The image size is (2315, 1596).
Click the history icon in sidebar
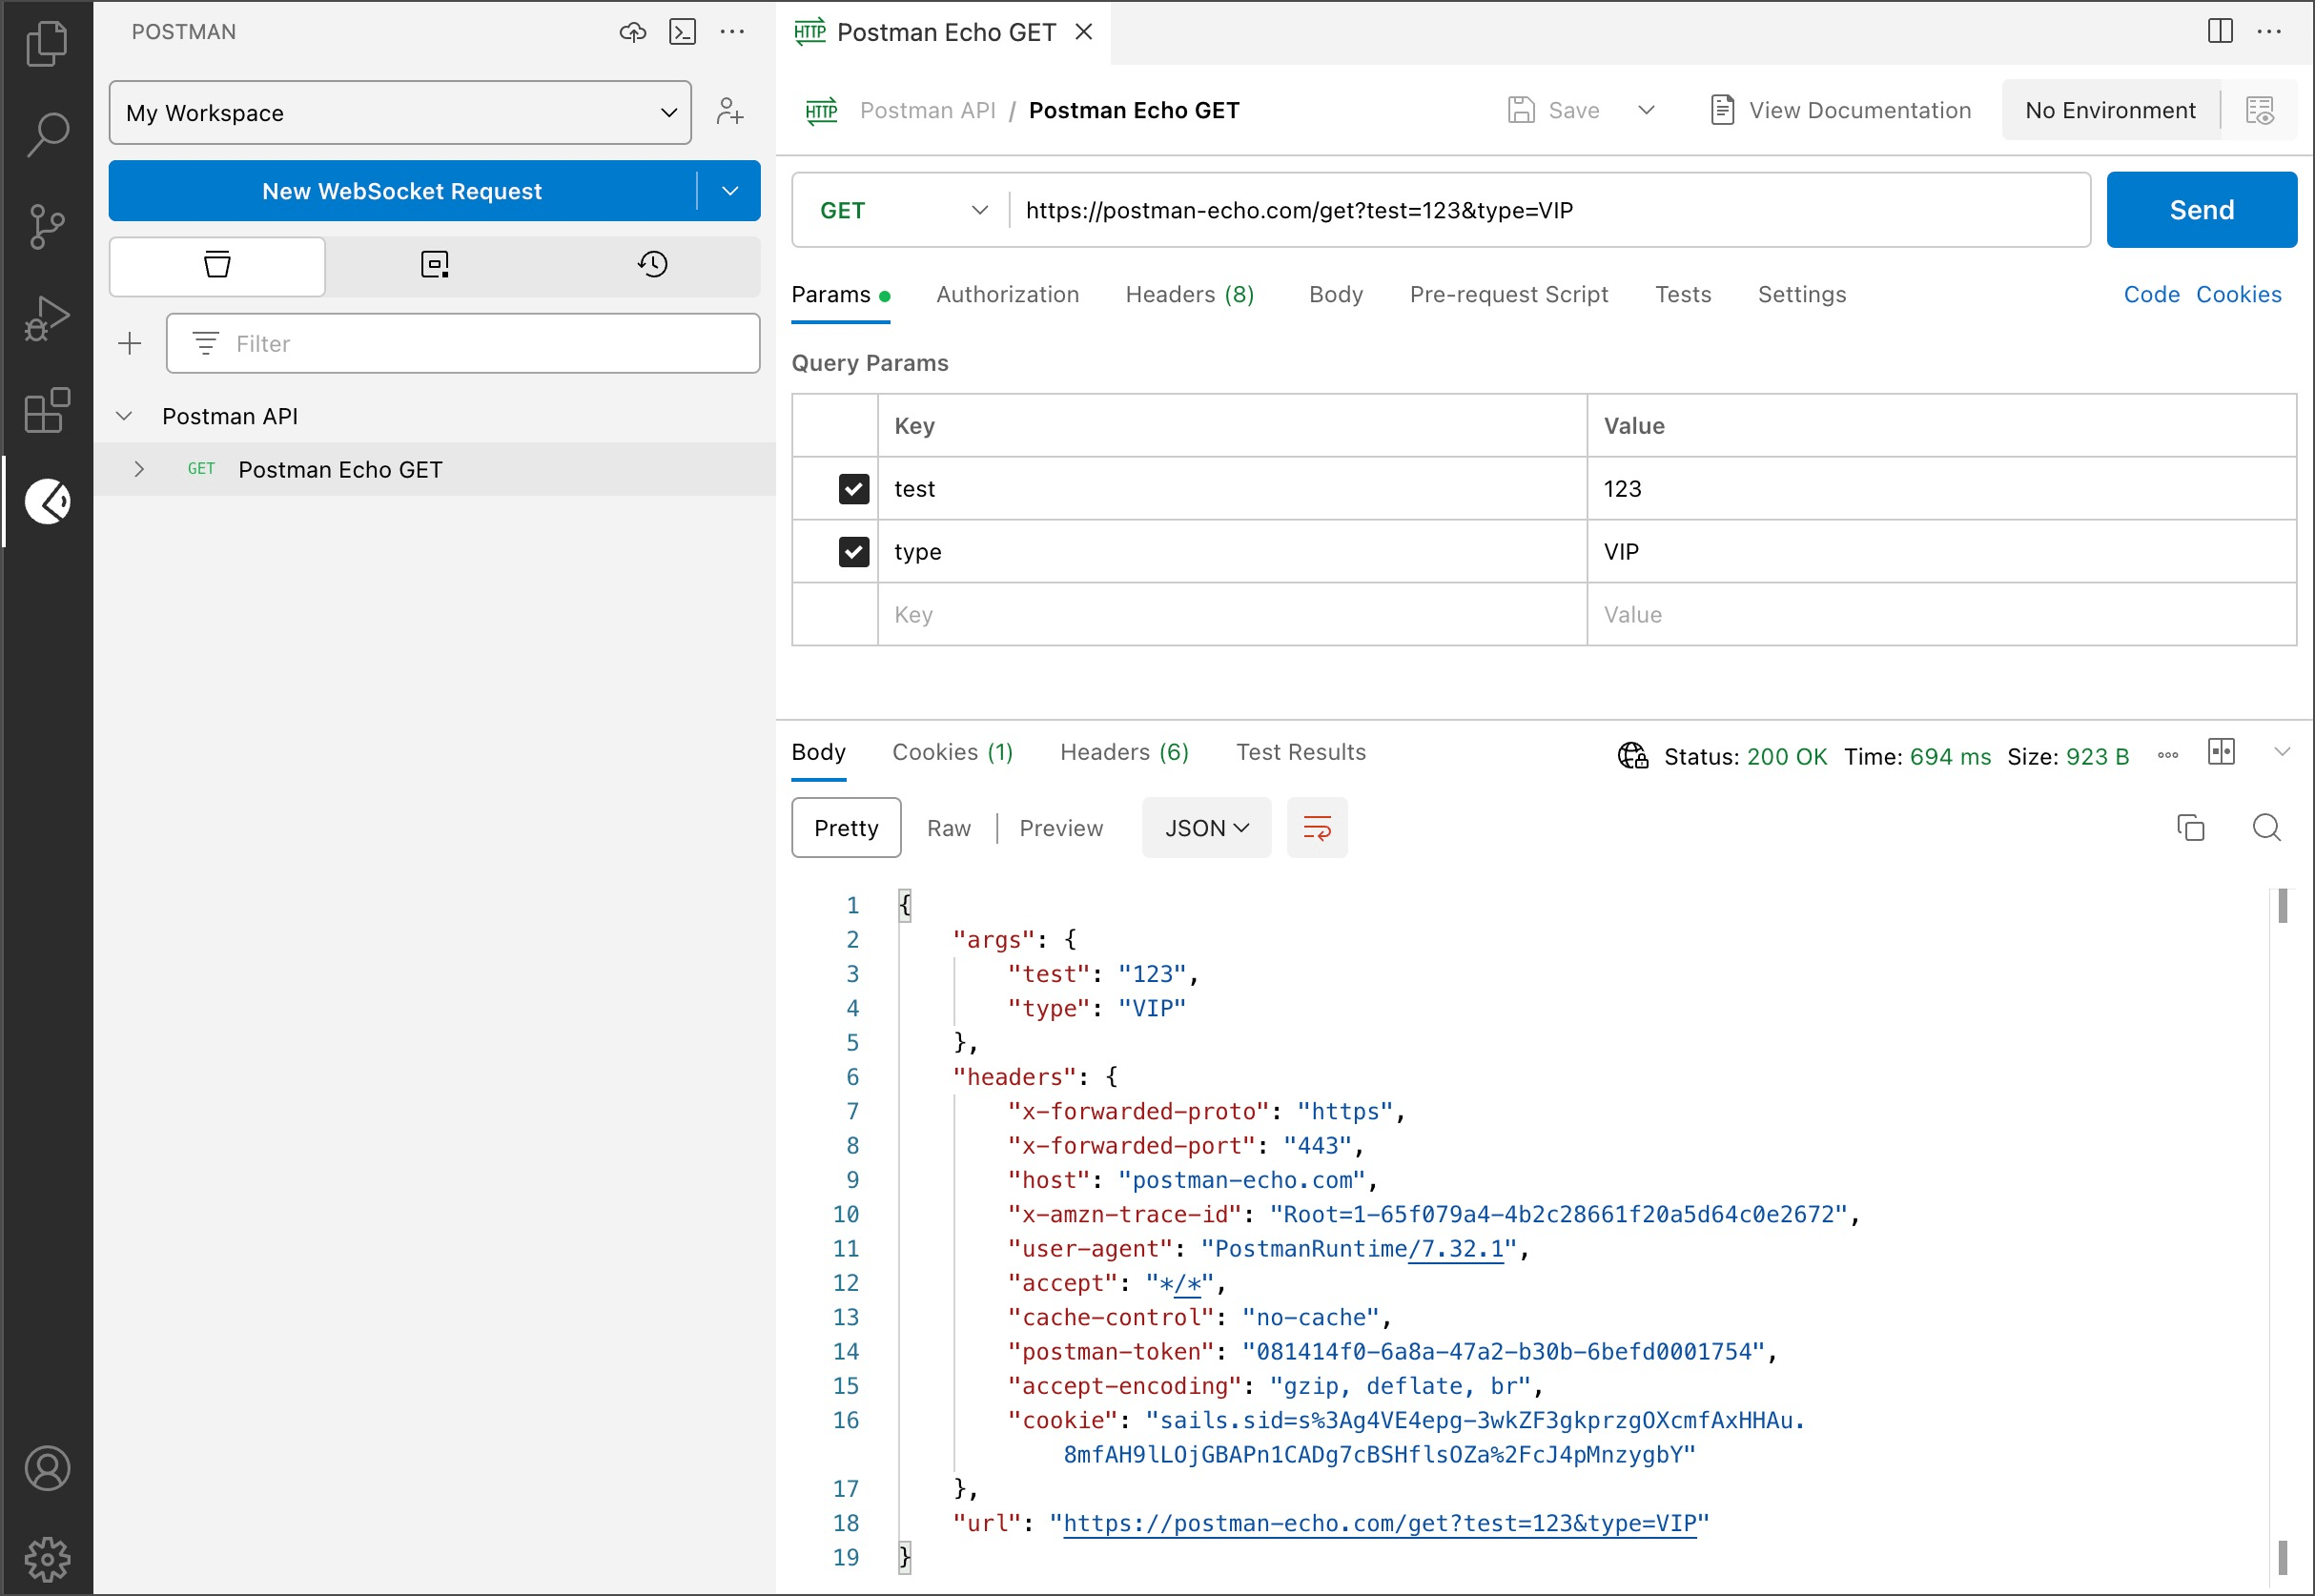coord(651,266)
